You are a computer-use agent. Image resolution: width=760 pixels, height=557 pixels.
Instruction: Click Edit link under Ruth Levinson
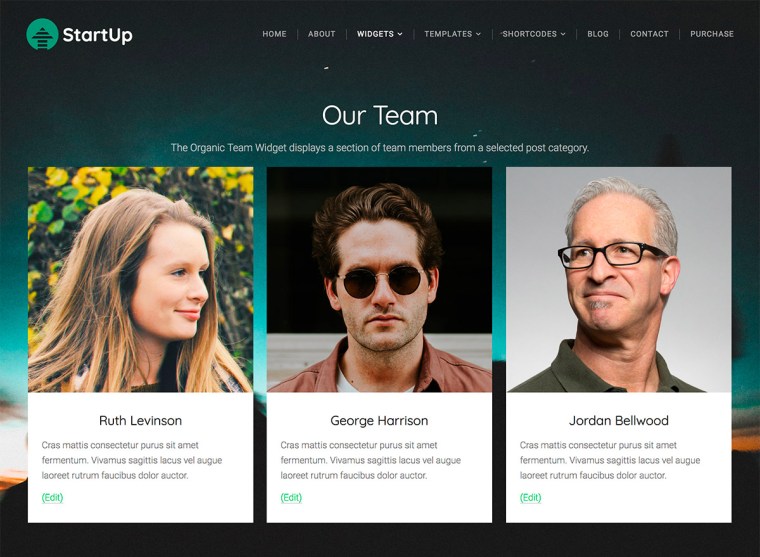pos(52,497)
